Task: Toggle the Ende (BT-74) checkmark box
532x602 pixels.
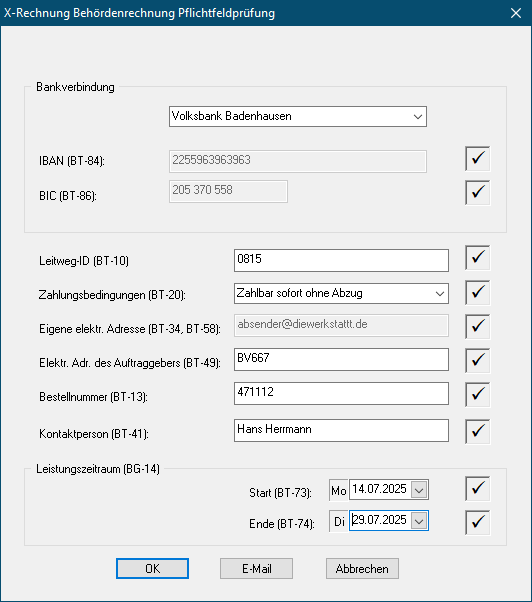Action: click(477, 522)
